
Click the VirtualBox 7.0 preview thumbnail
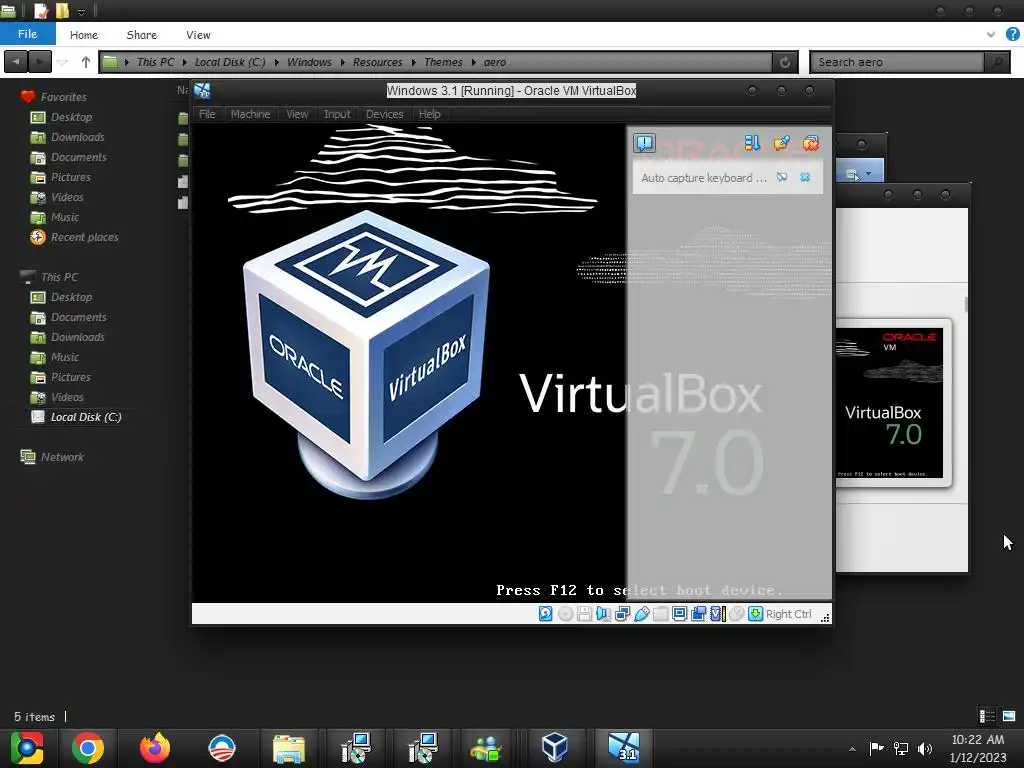889,402
